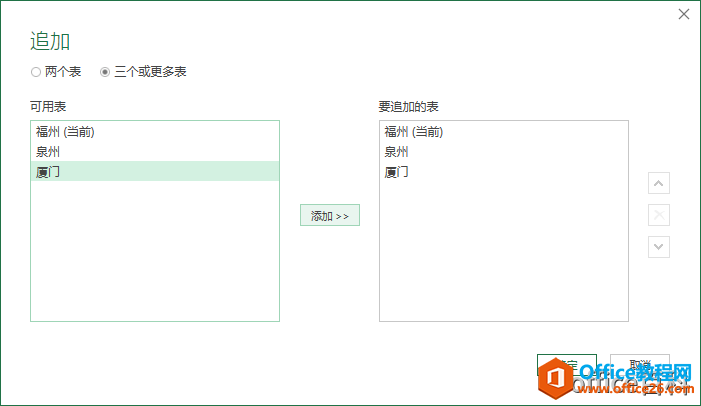Viewport: 701px width, 406px height.
Task: Close the 追加 dialog with the X
Action: (x=684, y=15)
